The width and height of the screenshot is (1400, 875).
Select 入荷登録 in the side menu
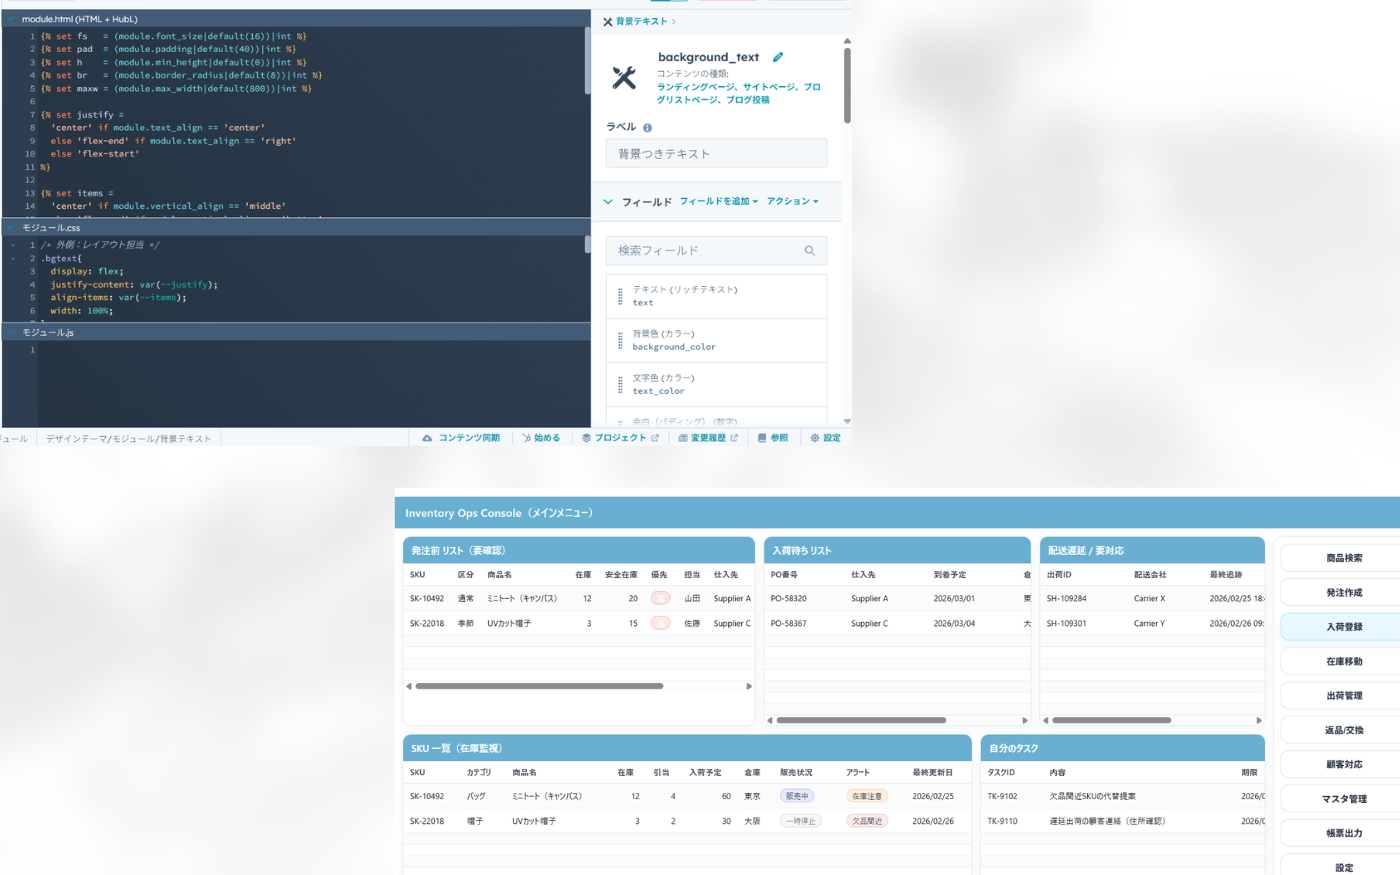point(1343,627)
